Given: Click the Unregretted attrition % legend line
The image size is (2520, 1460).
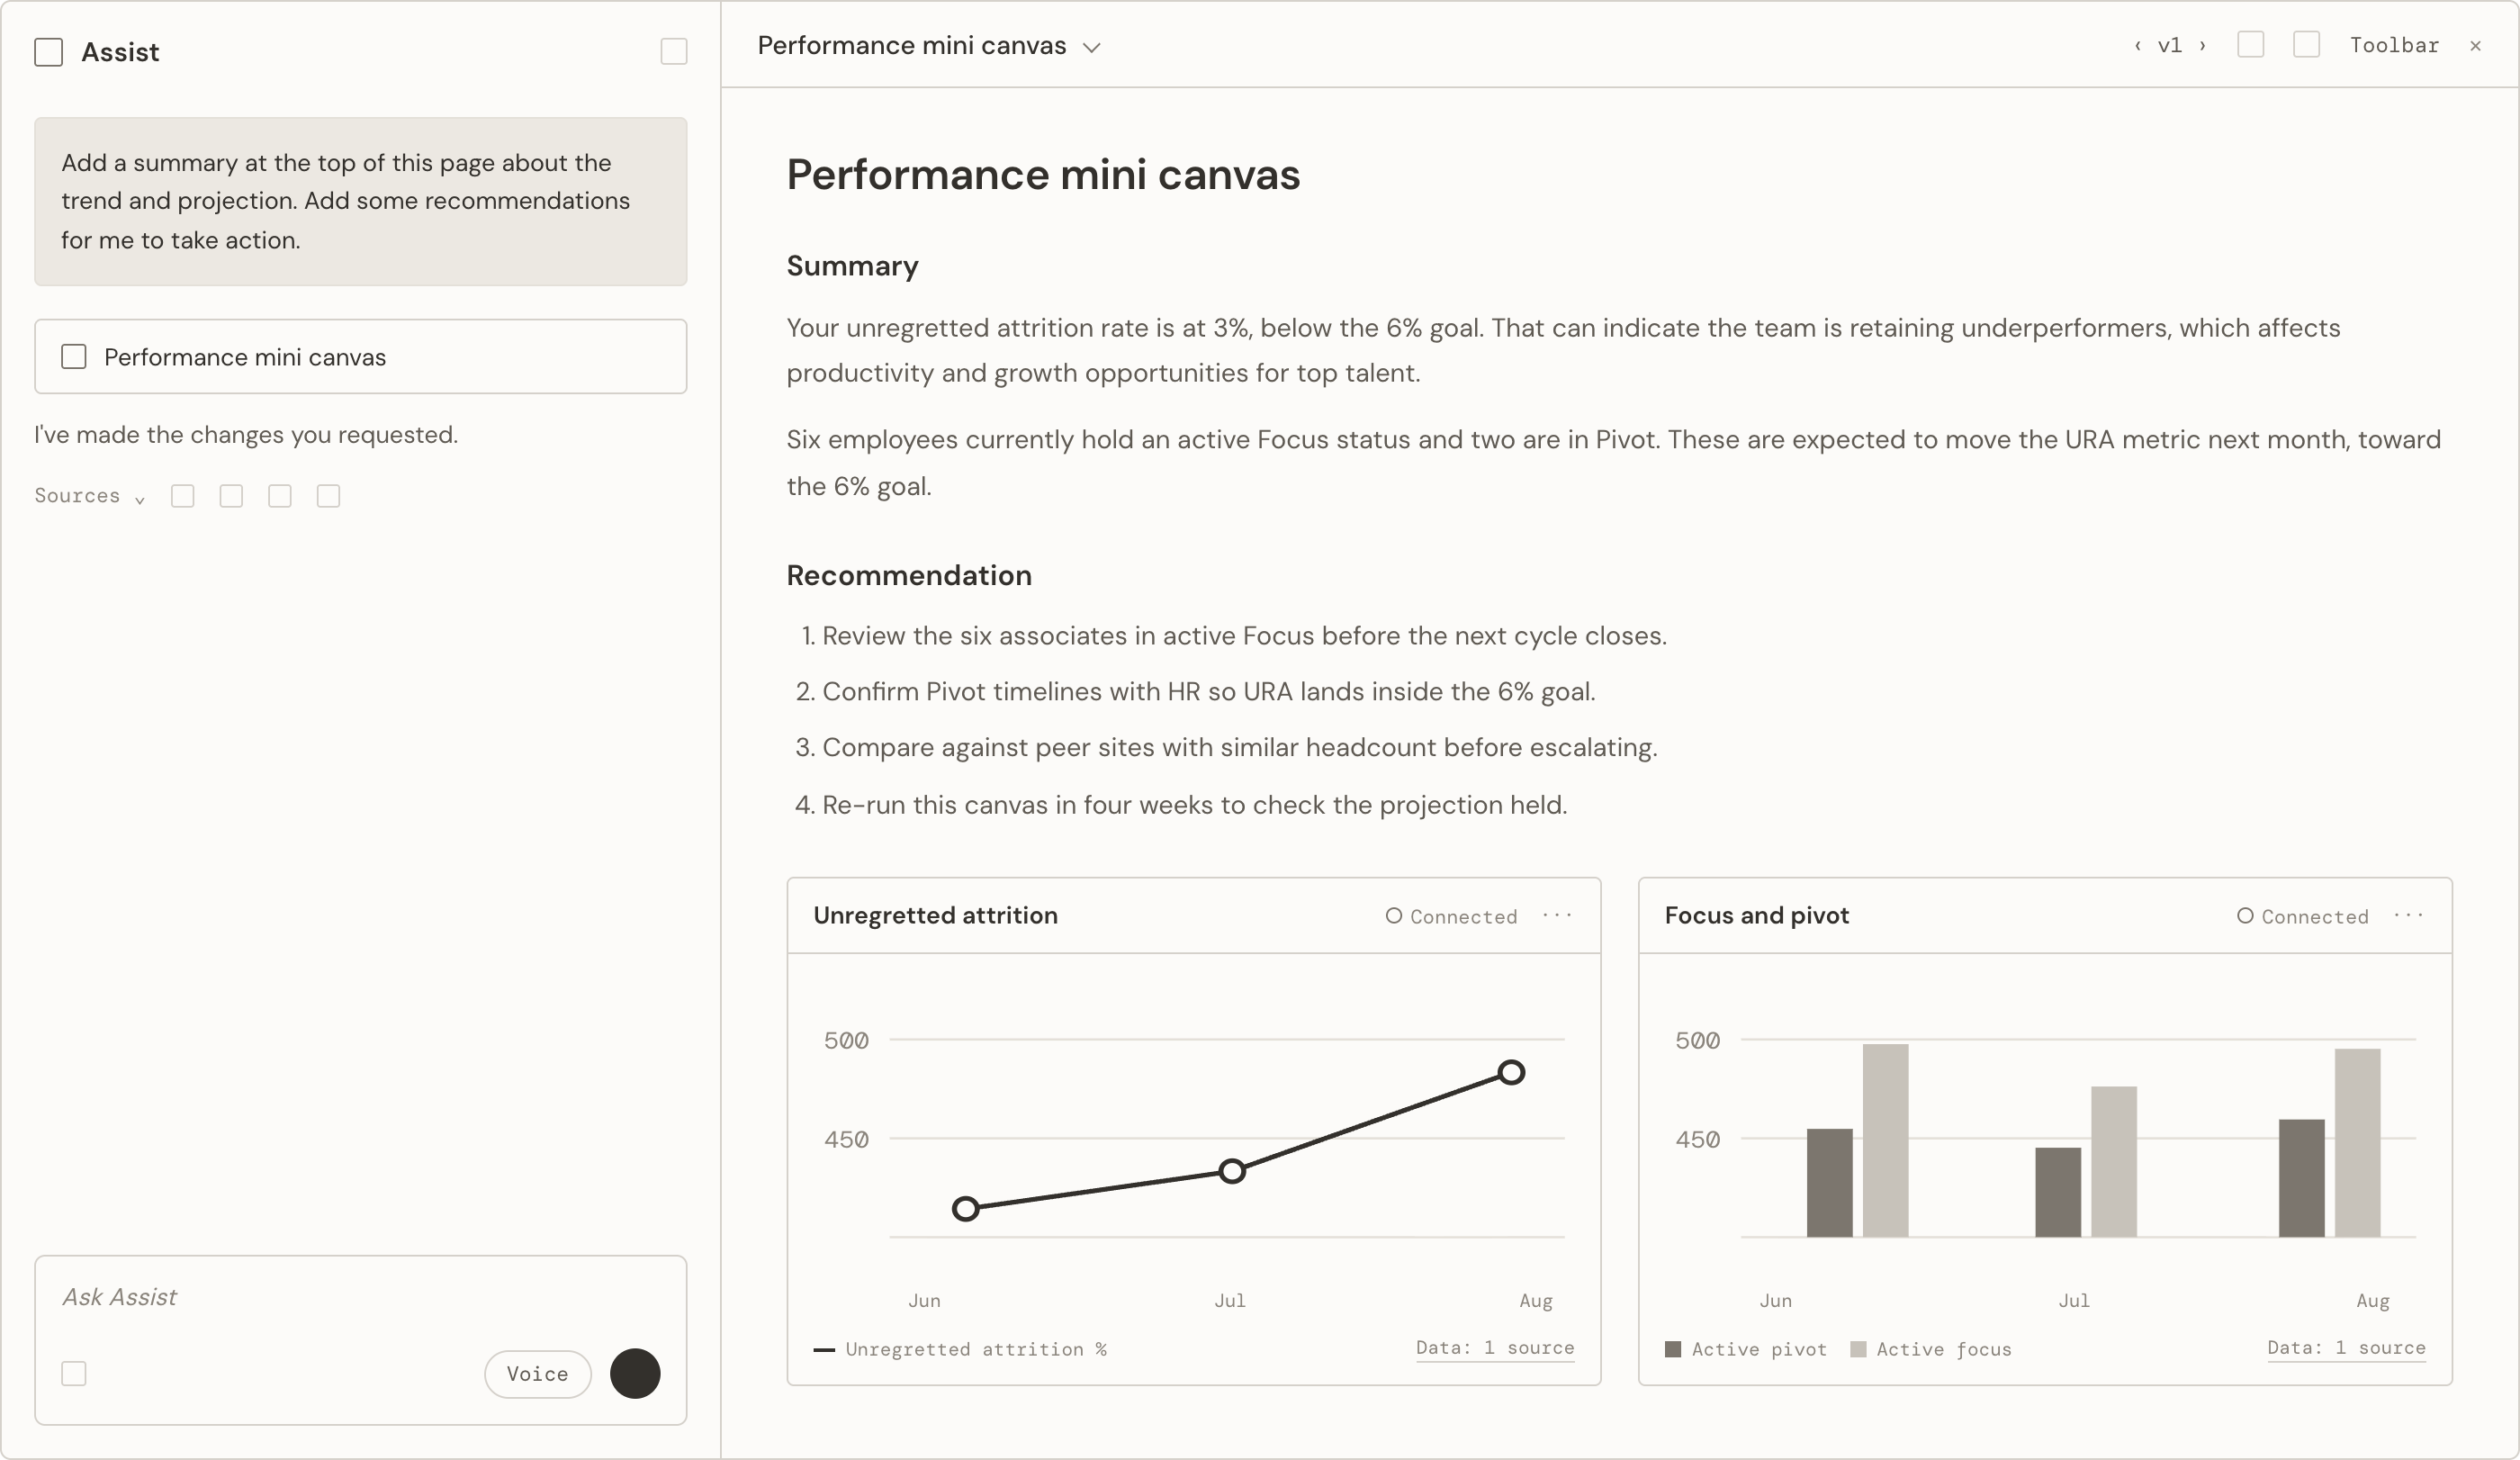Looking at the screenshot, I should coord(824,1350).
